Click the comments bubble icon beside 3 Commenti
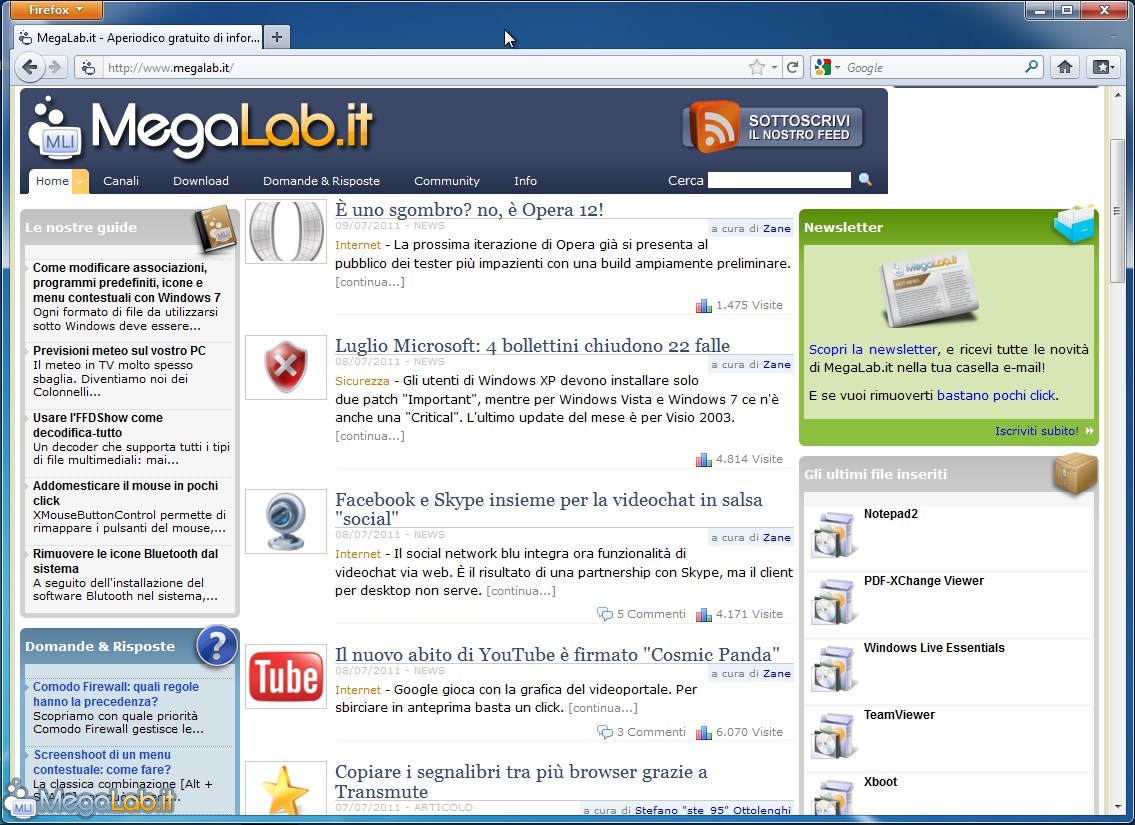1135x825 pixels. pyautogui.click(x=604, y=732)
